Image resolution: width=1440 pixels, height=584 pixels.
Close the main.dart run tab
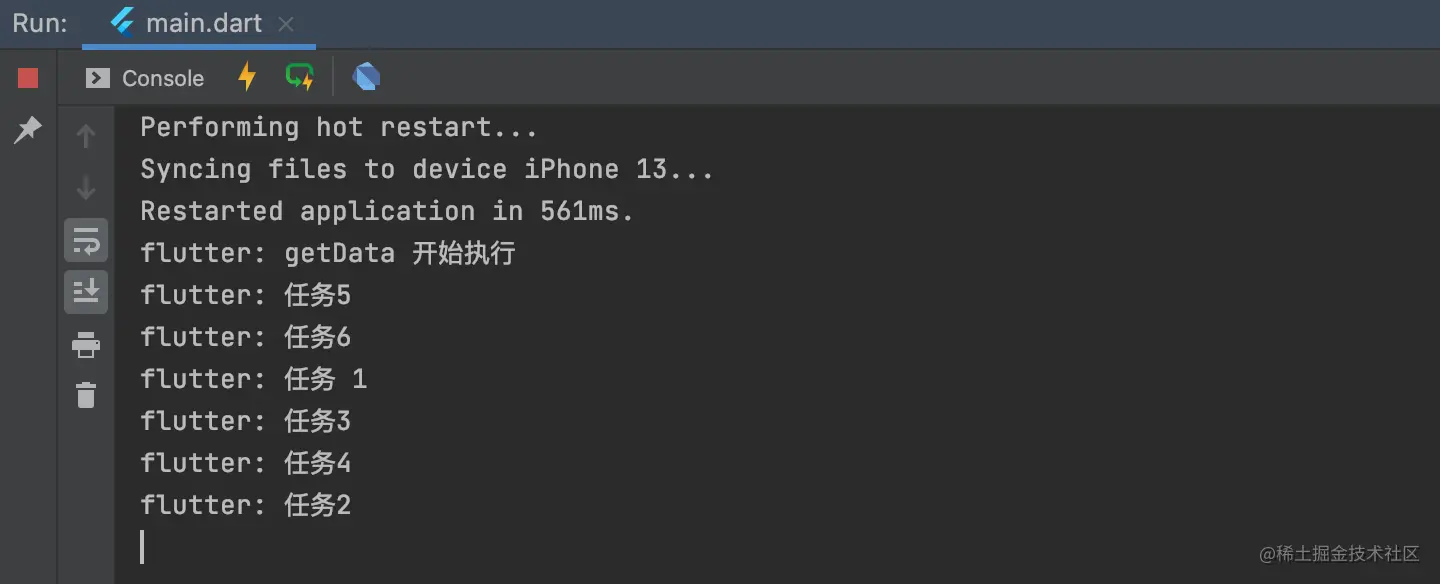tap(286, 24)
